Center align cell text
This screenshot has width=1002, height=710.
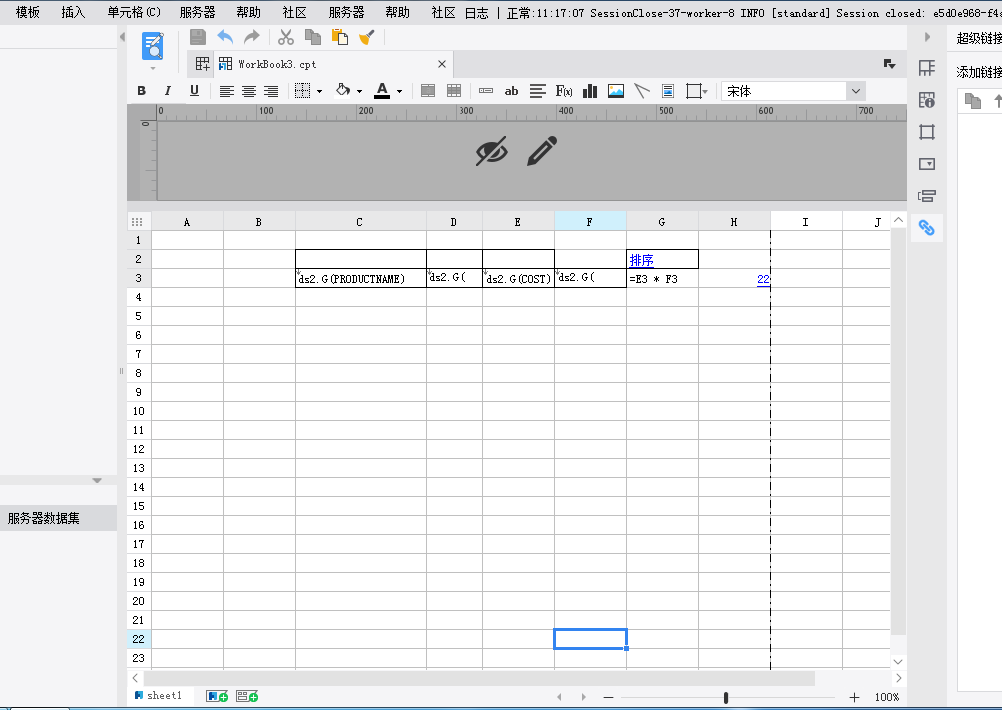coord(249,91)
